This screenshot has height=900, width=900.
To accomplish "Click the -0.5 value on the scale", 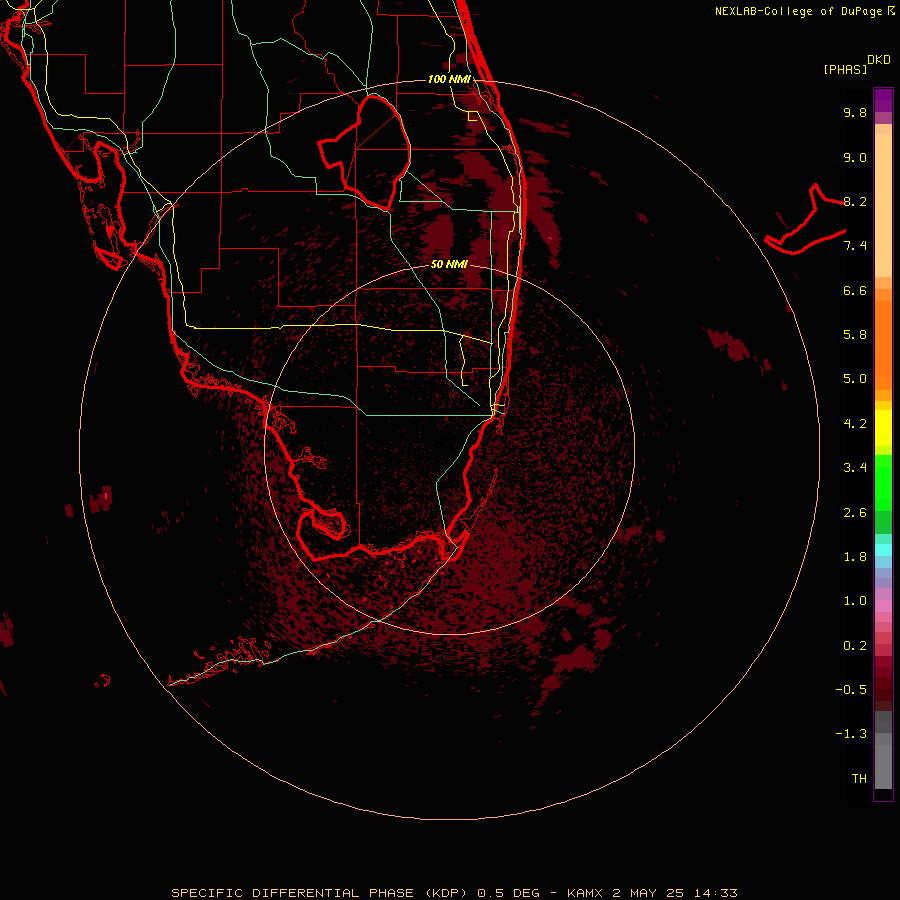I will tap(851, 690).
